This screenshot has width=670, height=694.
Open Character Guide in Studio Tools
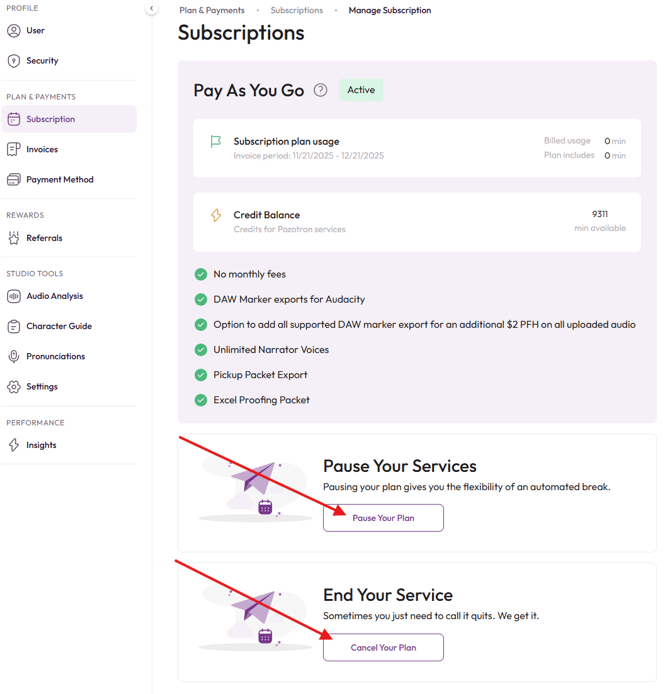pyautogui.click(x=59, y=326)
